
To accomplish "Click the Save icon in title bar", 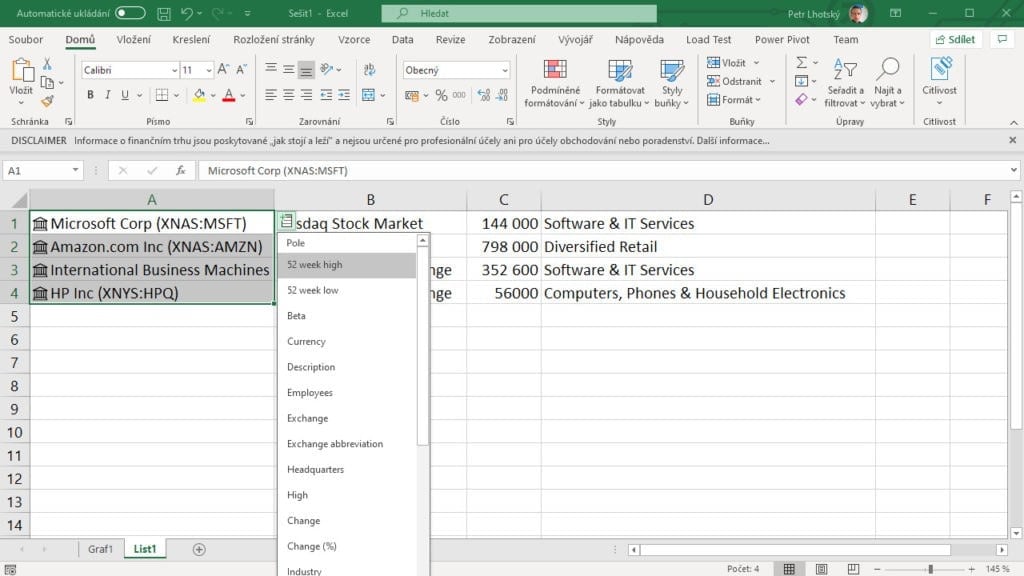I will point(162,13).
